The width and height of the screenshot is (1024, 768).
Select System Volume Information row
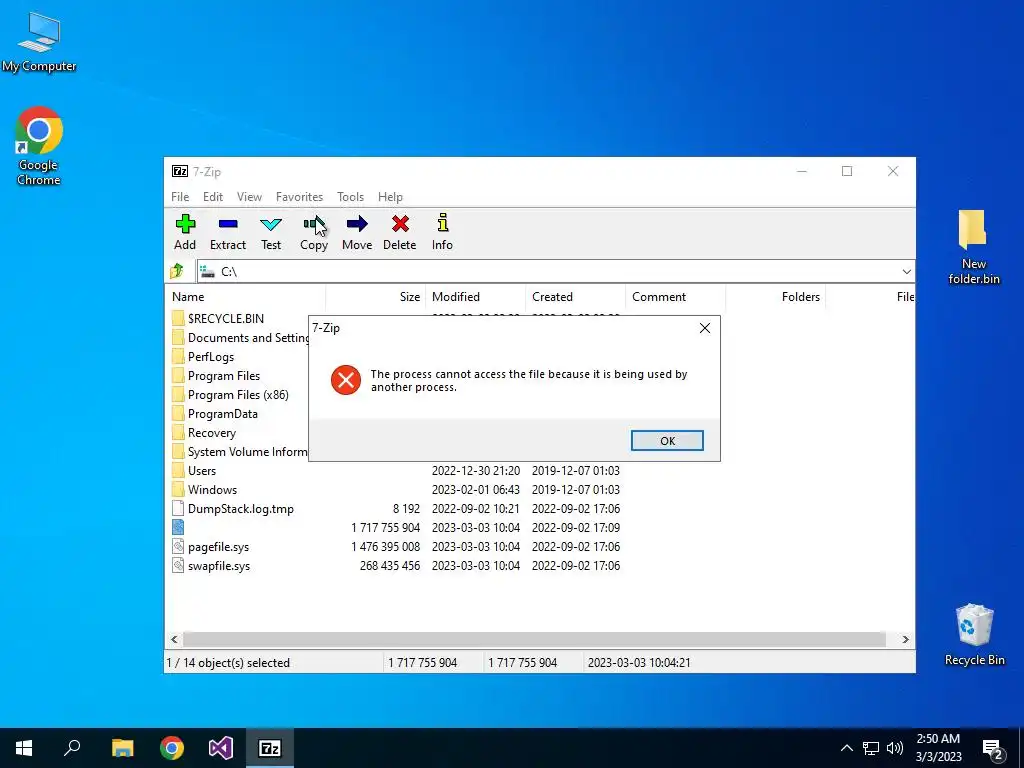pyautogui.click(x=239, y=452)
